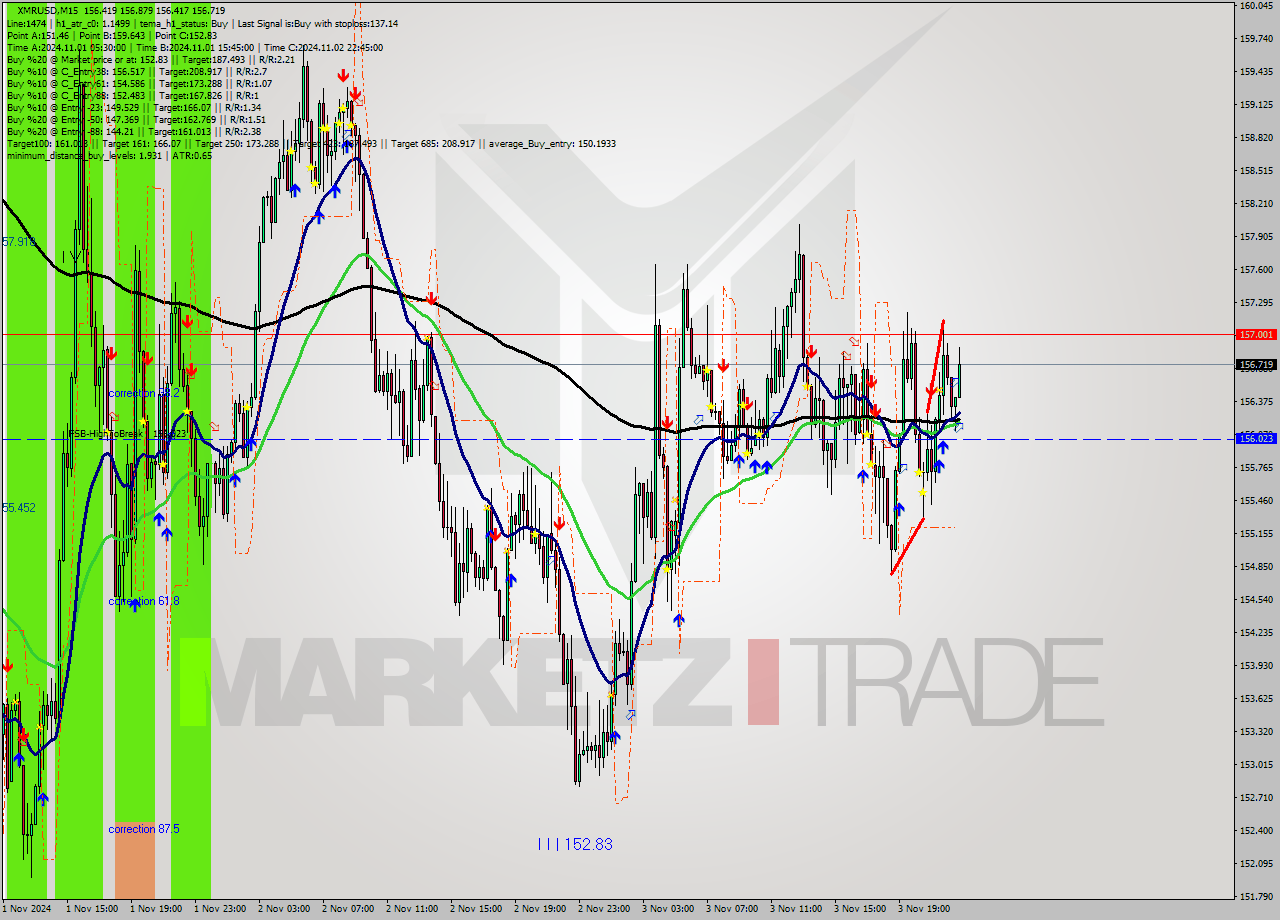Click the '| | | 152.83' low label
Viewport: 1280px width, 920px height.
tap(575, 844)
